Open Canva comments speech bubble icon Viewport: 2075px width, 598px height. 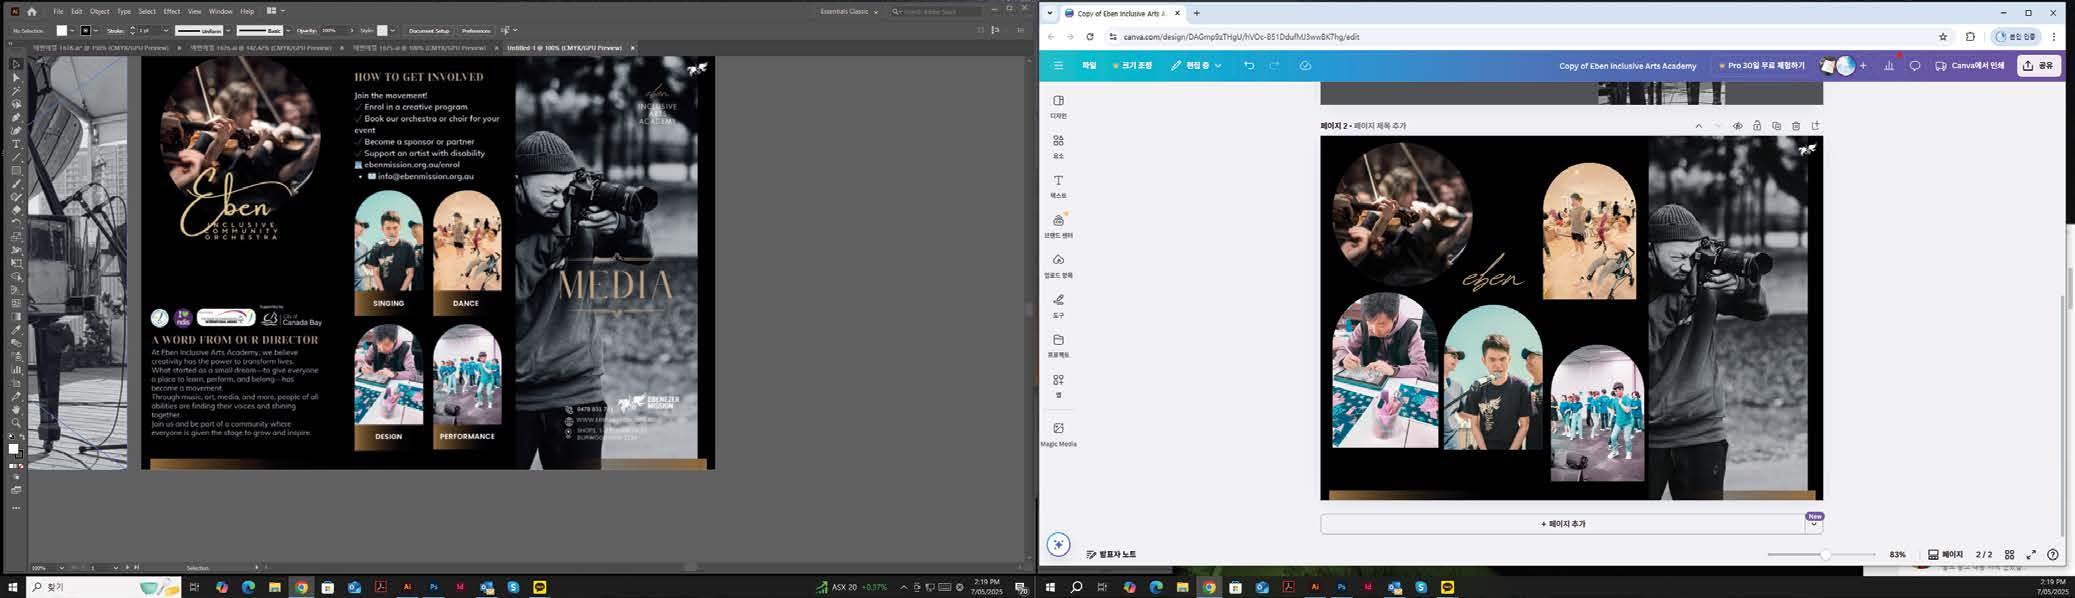(x=1915, y=65)
